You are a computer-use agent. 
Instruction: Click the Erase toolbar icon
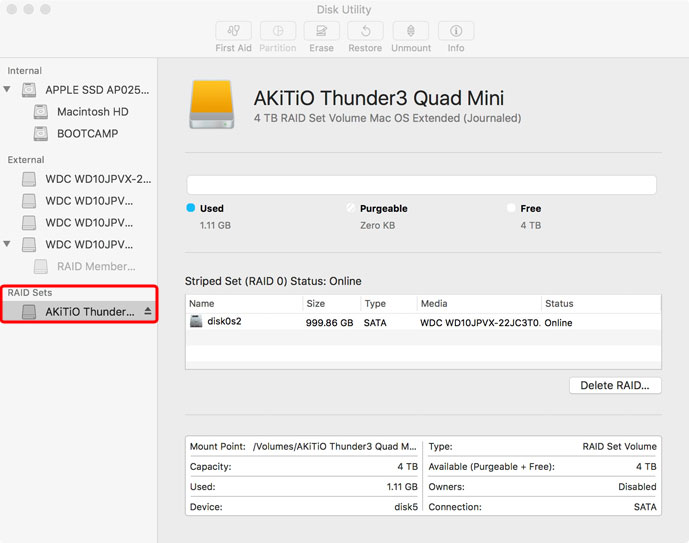pyautogui.click(x=321, y=32)
